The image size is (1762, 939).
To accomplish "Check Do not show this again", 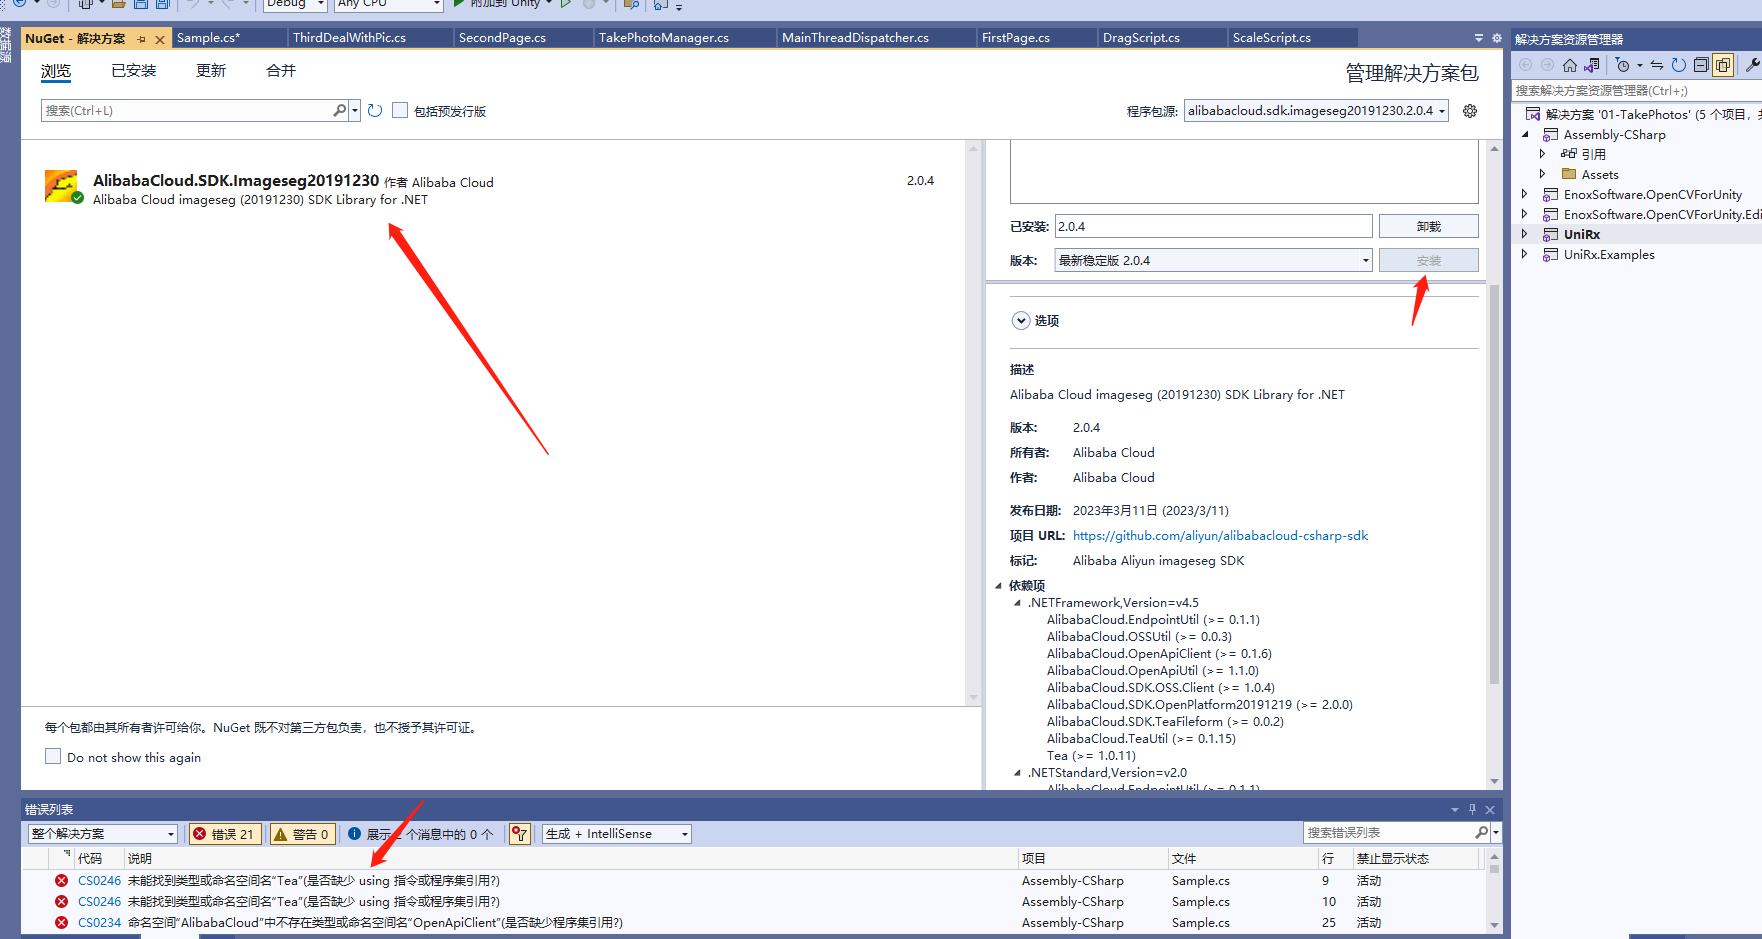I will tap(53, 757).
